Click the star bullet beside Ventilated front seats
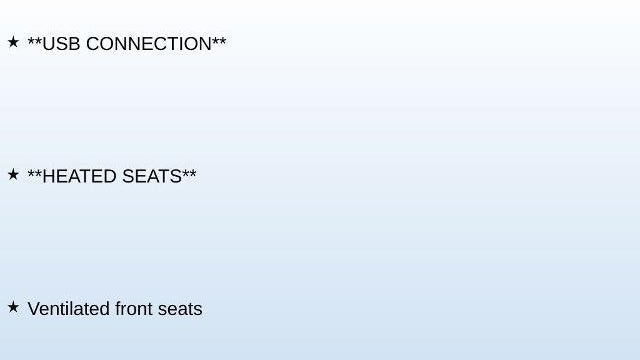Image resolution: width=640 pixels, height=360 pixels. tap(13, 307)
